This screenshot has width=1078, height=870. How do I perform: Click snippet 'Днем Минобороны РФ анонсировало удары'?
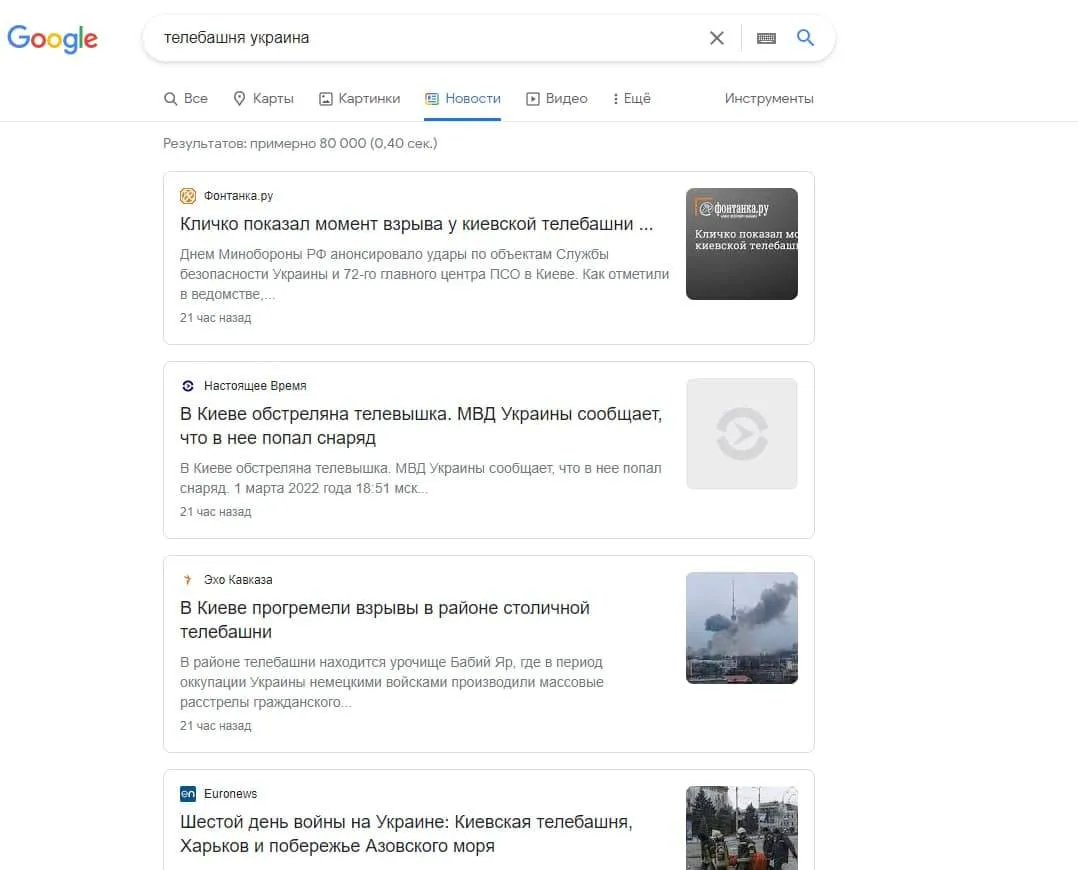(424, 274)
